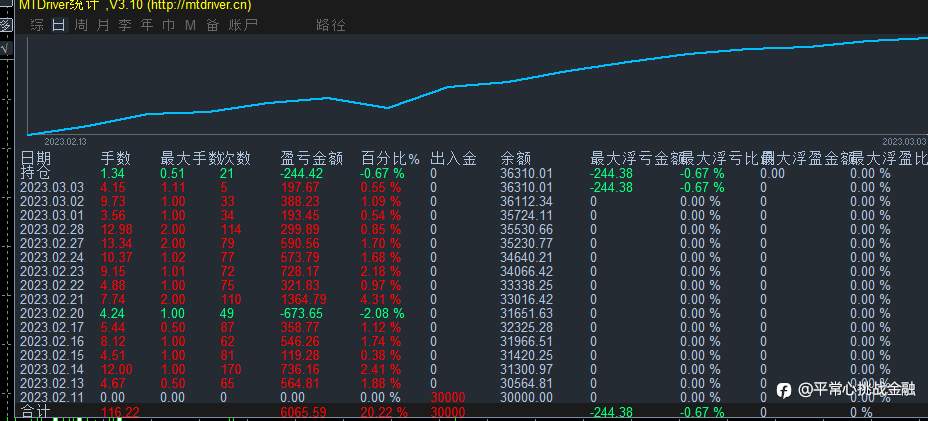
Task: Click the lot size 12.98
Action: 117,229
